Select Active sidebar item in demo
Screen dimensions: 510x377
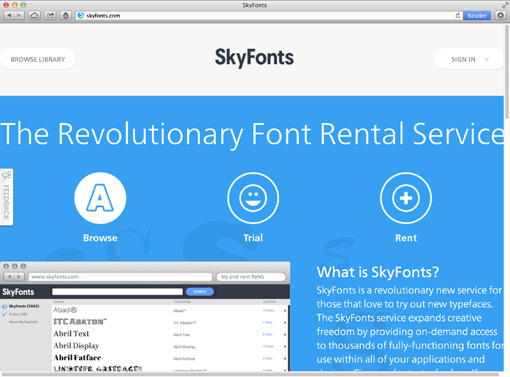pyautogui.click(x=15, y=314)
